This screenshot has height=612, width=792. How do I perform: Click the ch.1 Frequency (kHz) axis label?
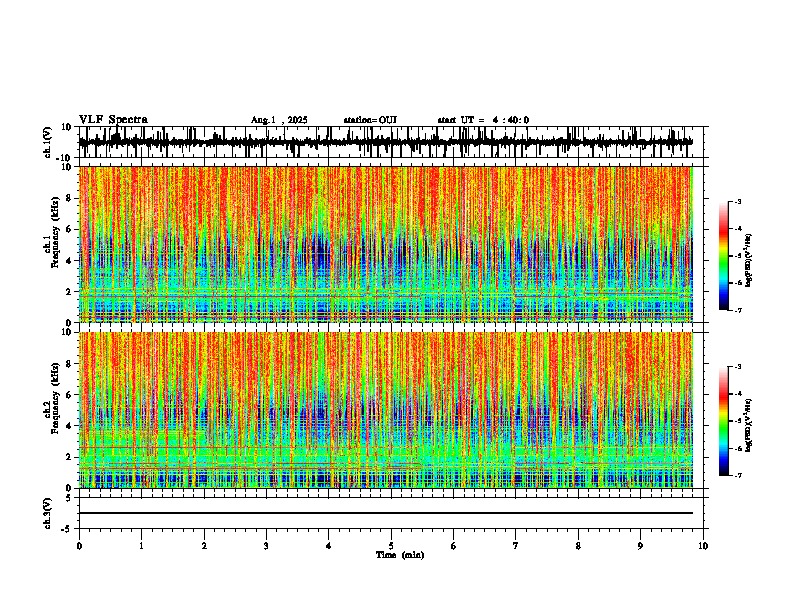pos(52,232)
